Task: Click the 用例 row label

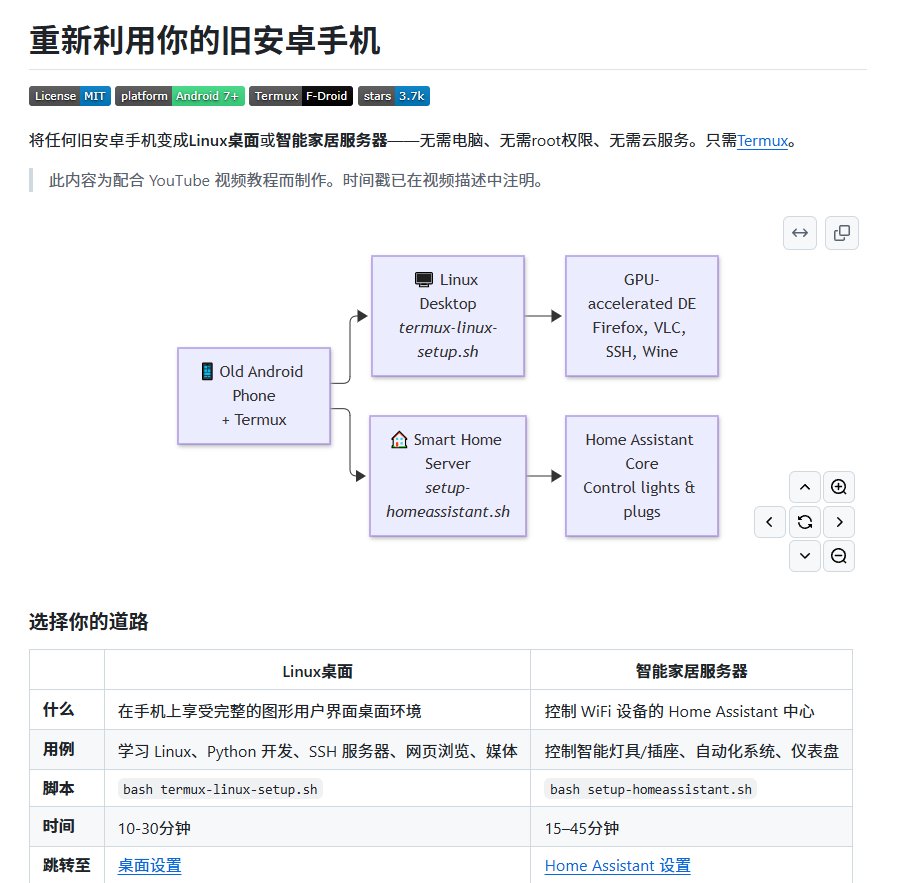Action: click(x=58, y=749)
